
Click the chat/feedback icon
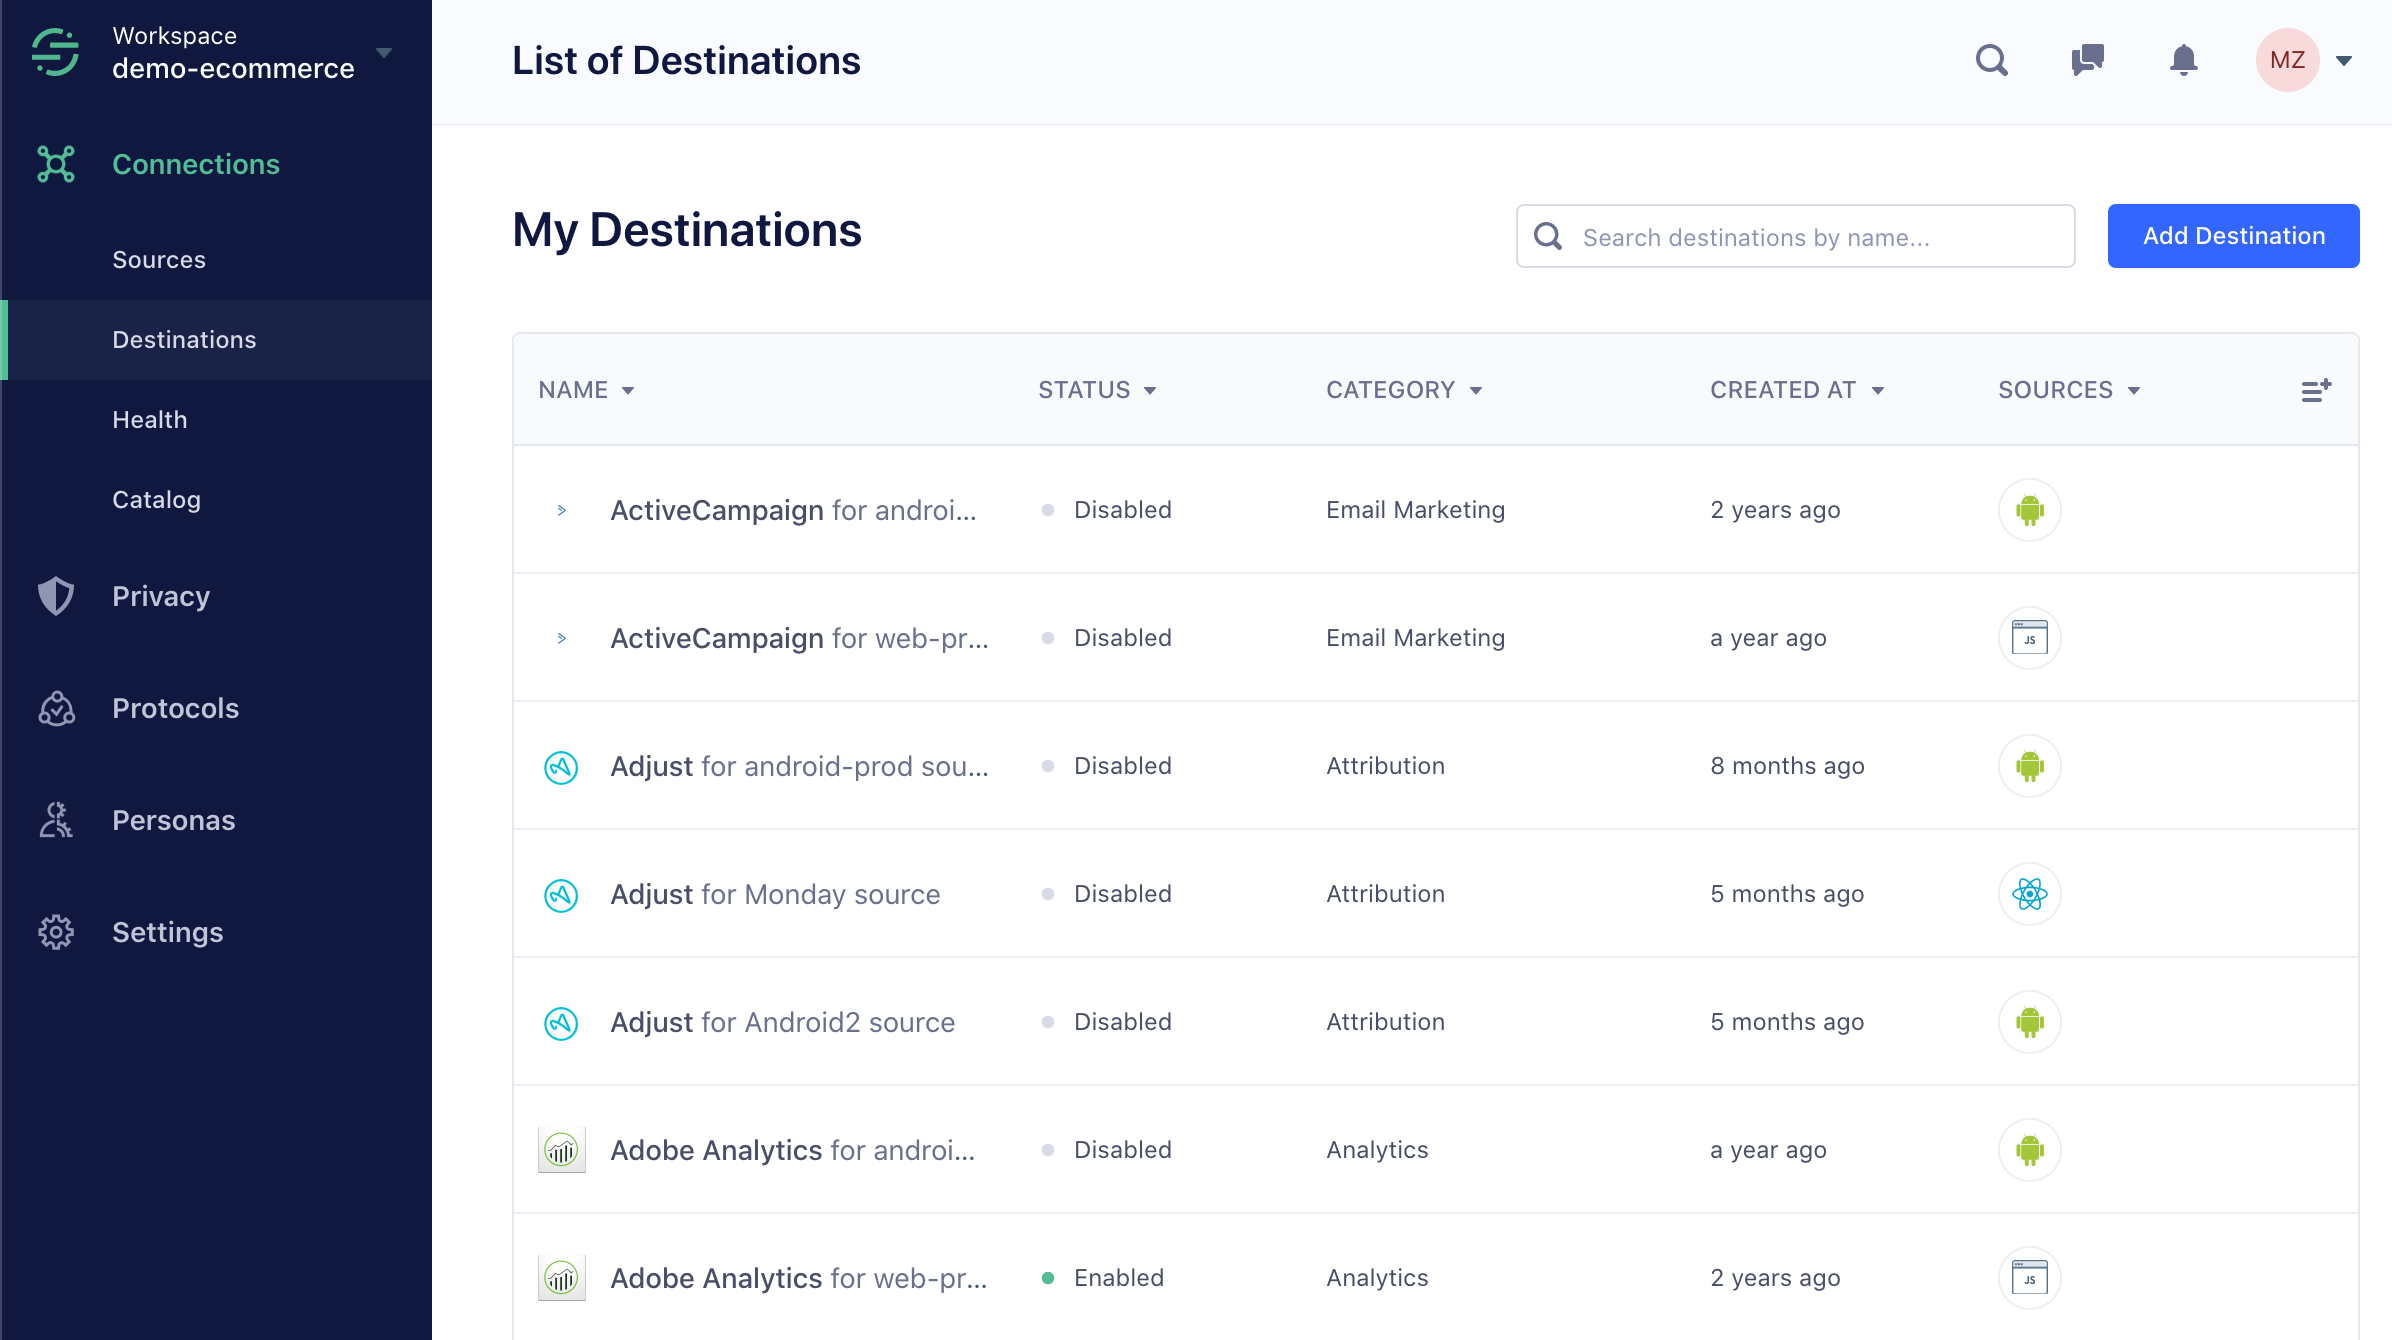pos(2086,61)
